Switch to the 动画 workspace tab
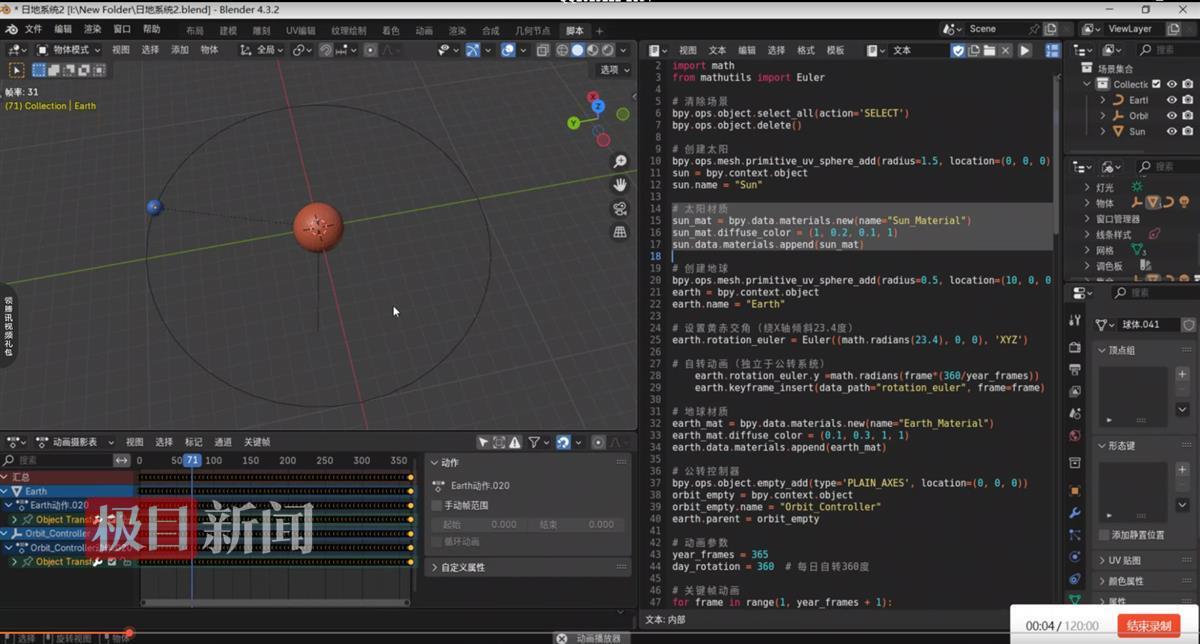This screenshot has width=1200, height=644. [423, 30]
